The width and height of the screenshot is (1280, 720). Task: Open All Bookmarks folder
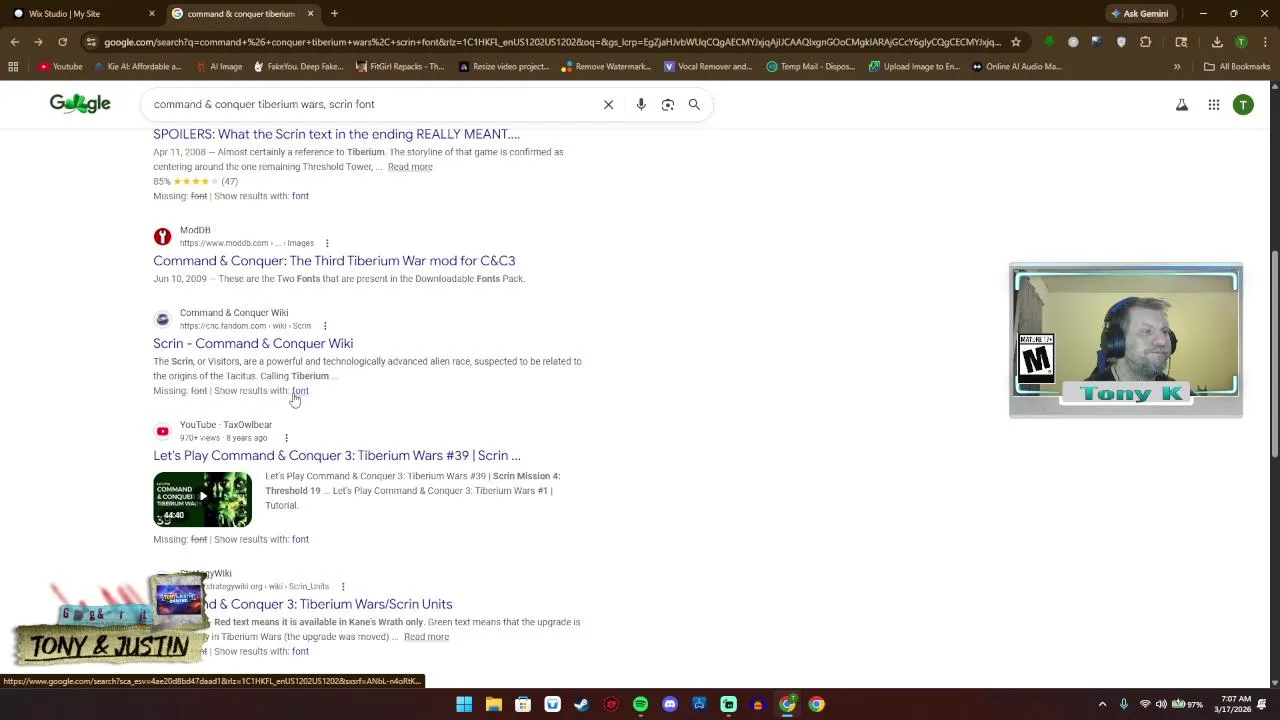[x=1237, y=67]
